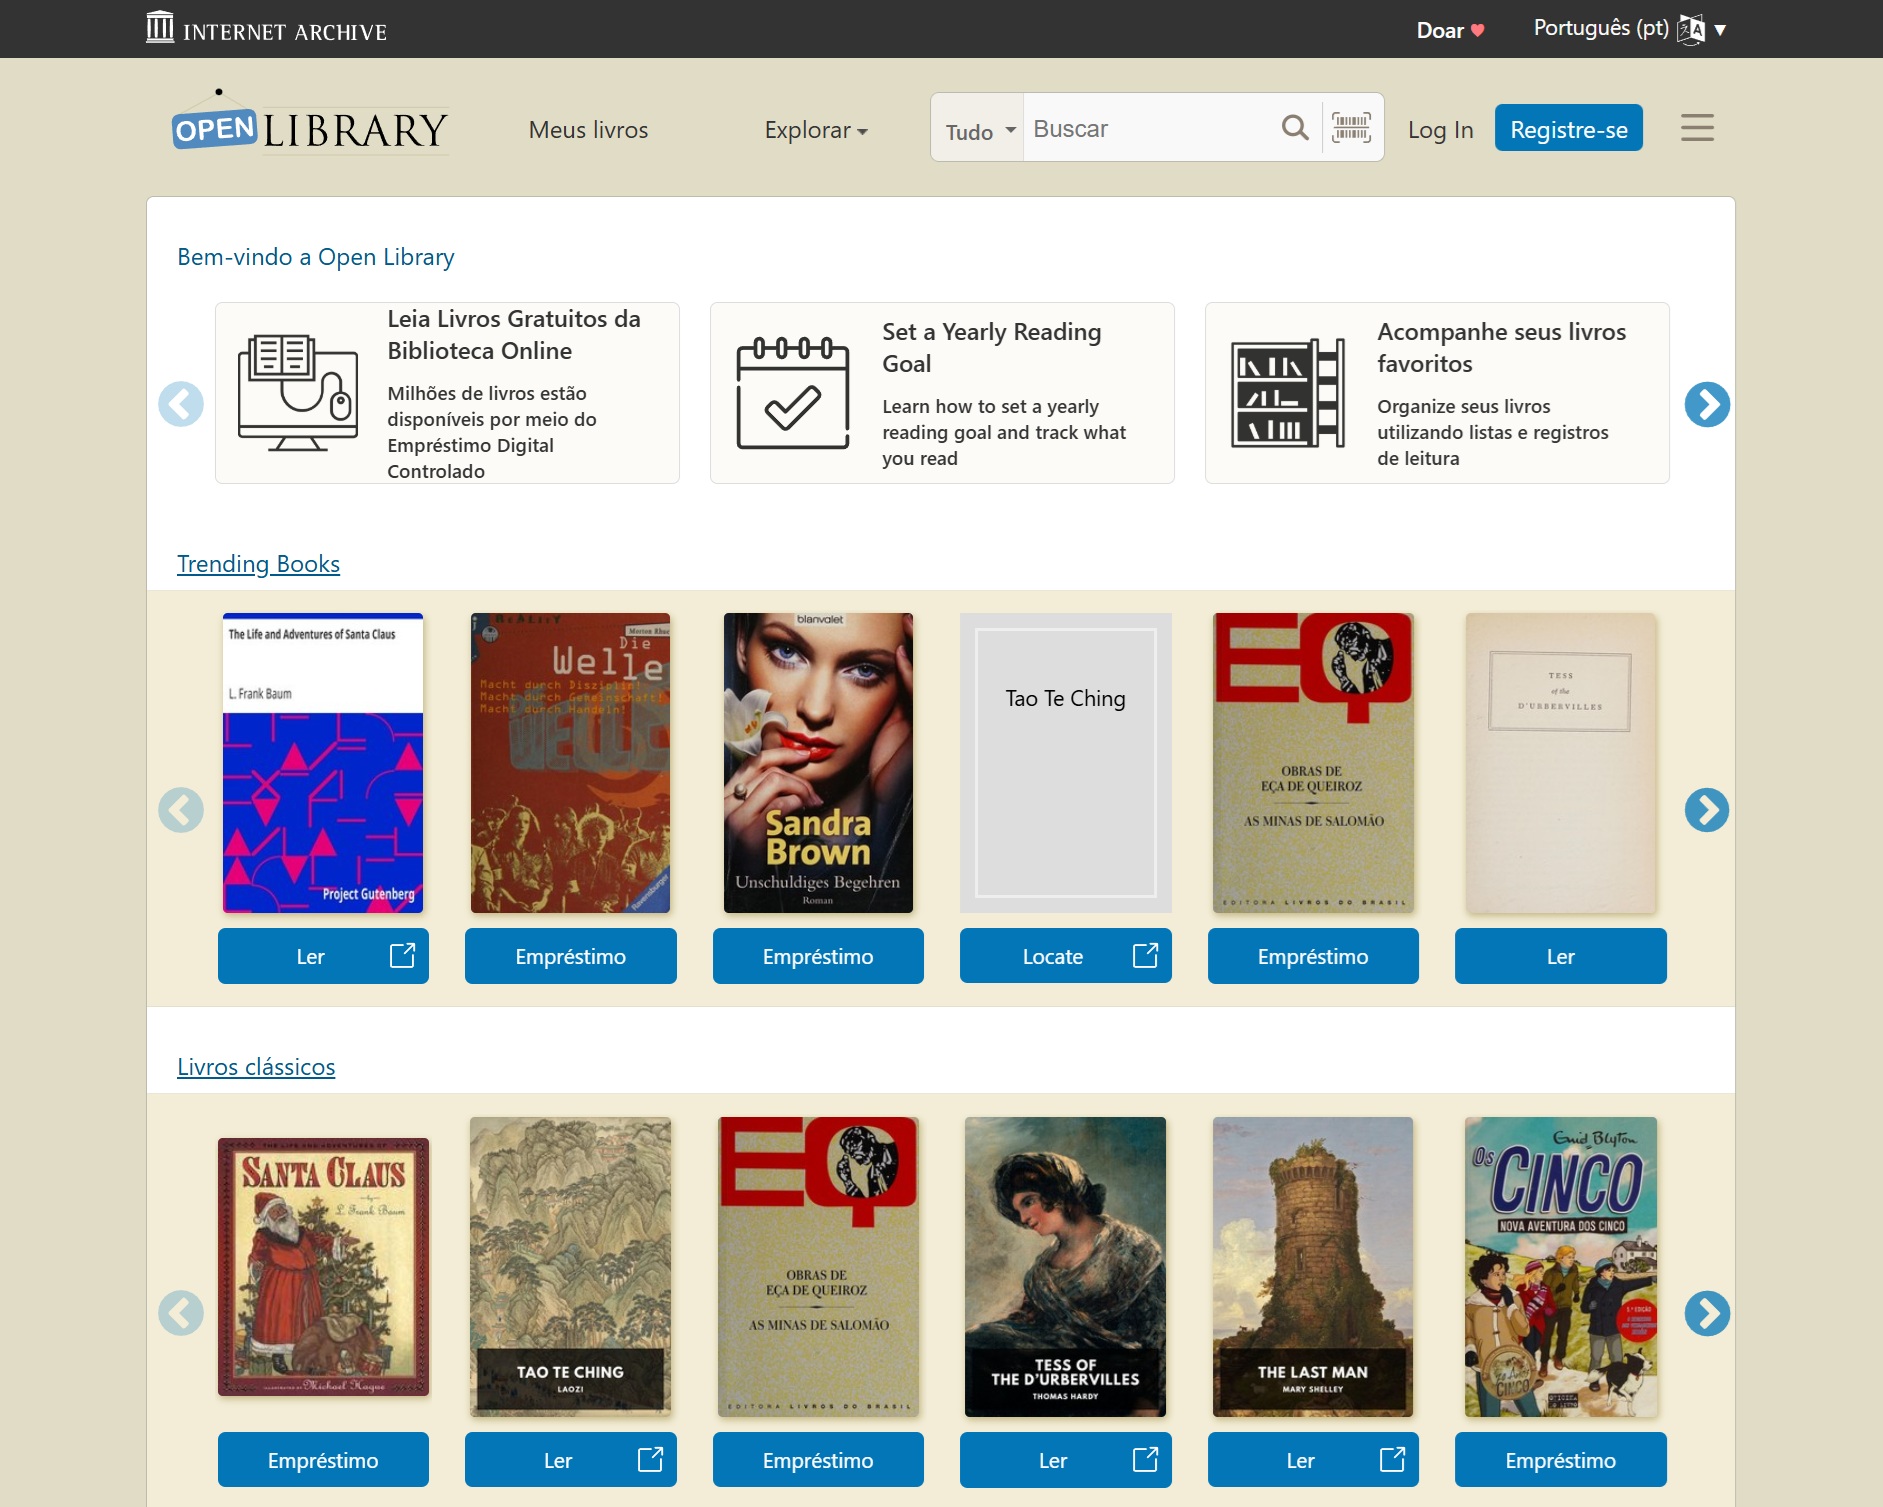
Task: Click the Locate button for Tao Te Ching
Action: click(1065, 956)
